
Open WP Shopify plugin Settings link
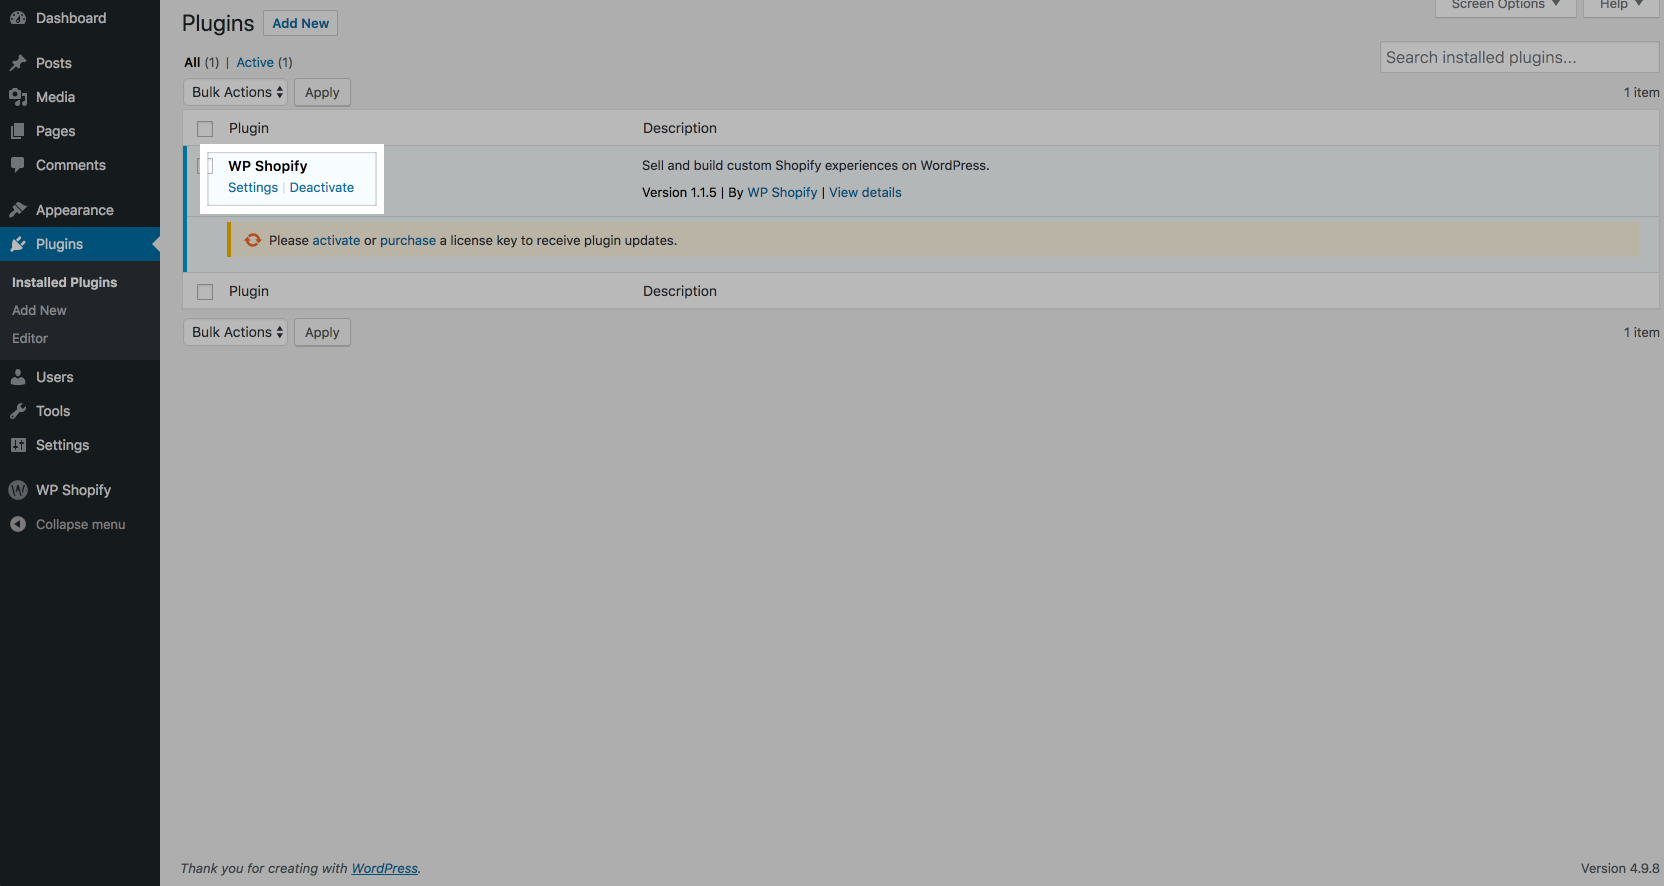point(253,187)
